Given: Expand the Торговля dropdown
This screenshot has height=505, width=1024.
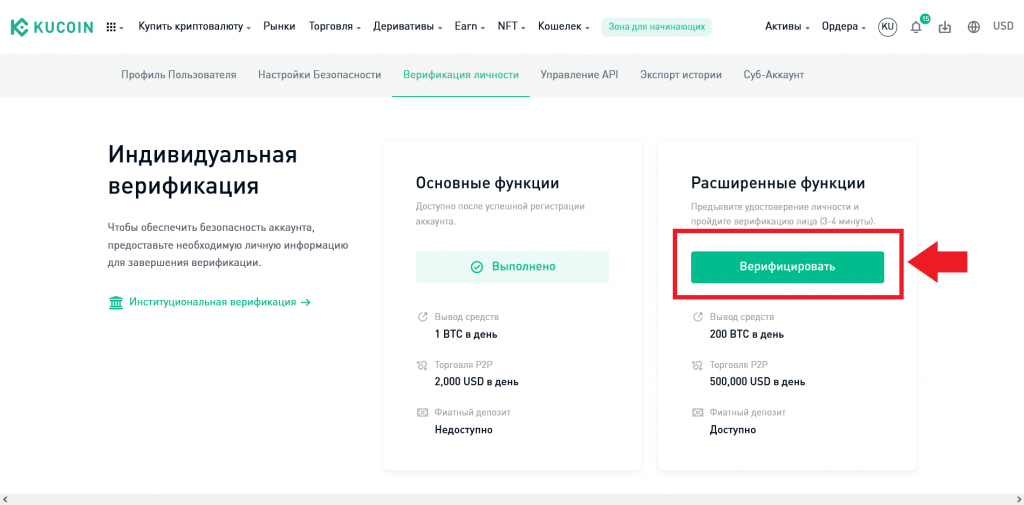Looking at the screenshot, I should [x=335, y=27].
